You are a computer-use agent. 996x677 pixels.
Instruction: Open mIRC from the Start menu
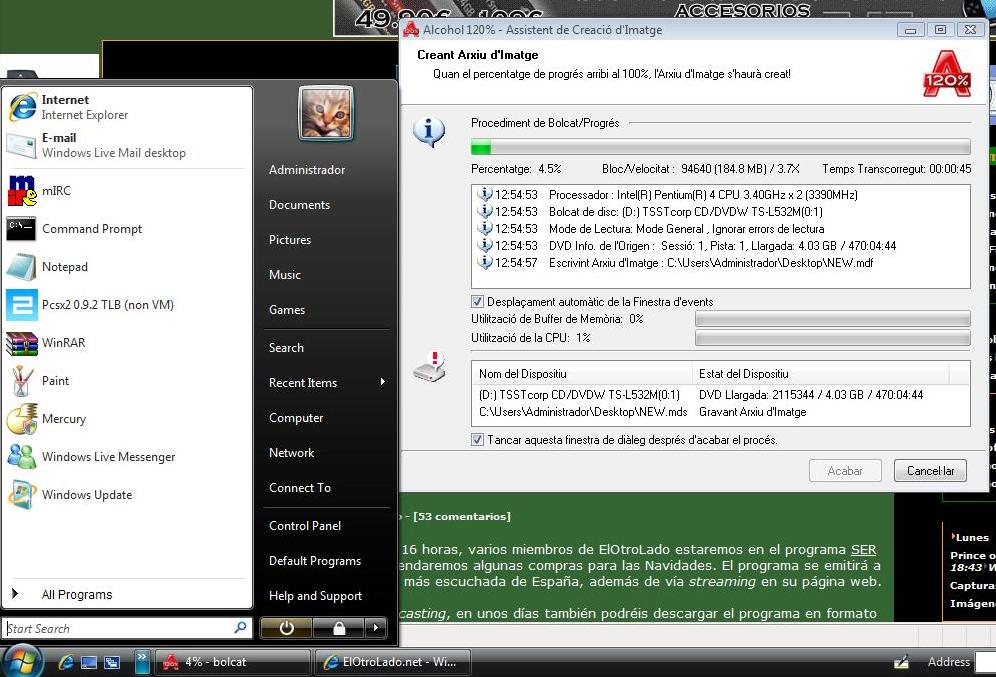point(127,191)
